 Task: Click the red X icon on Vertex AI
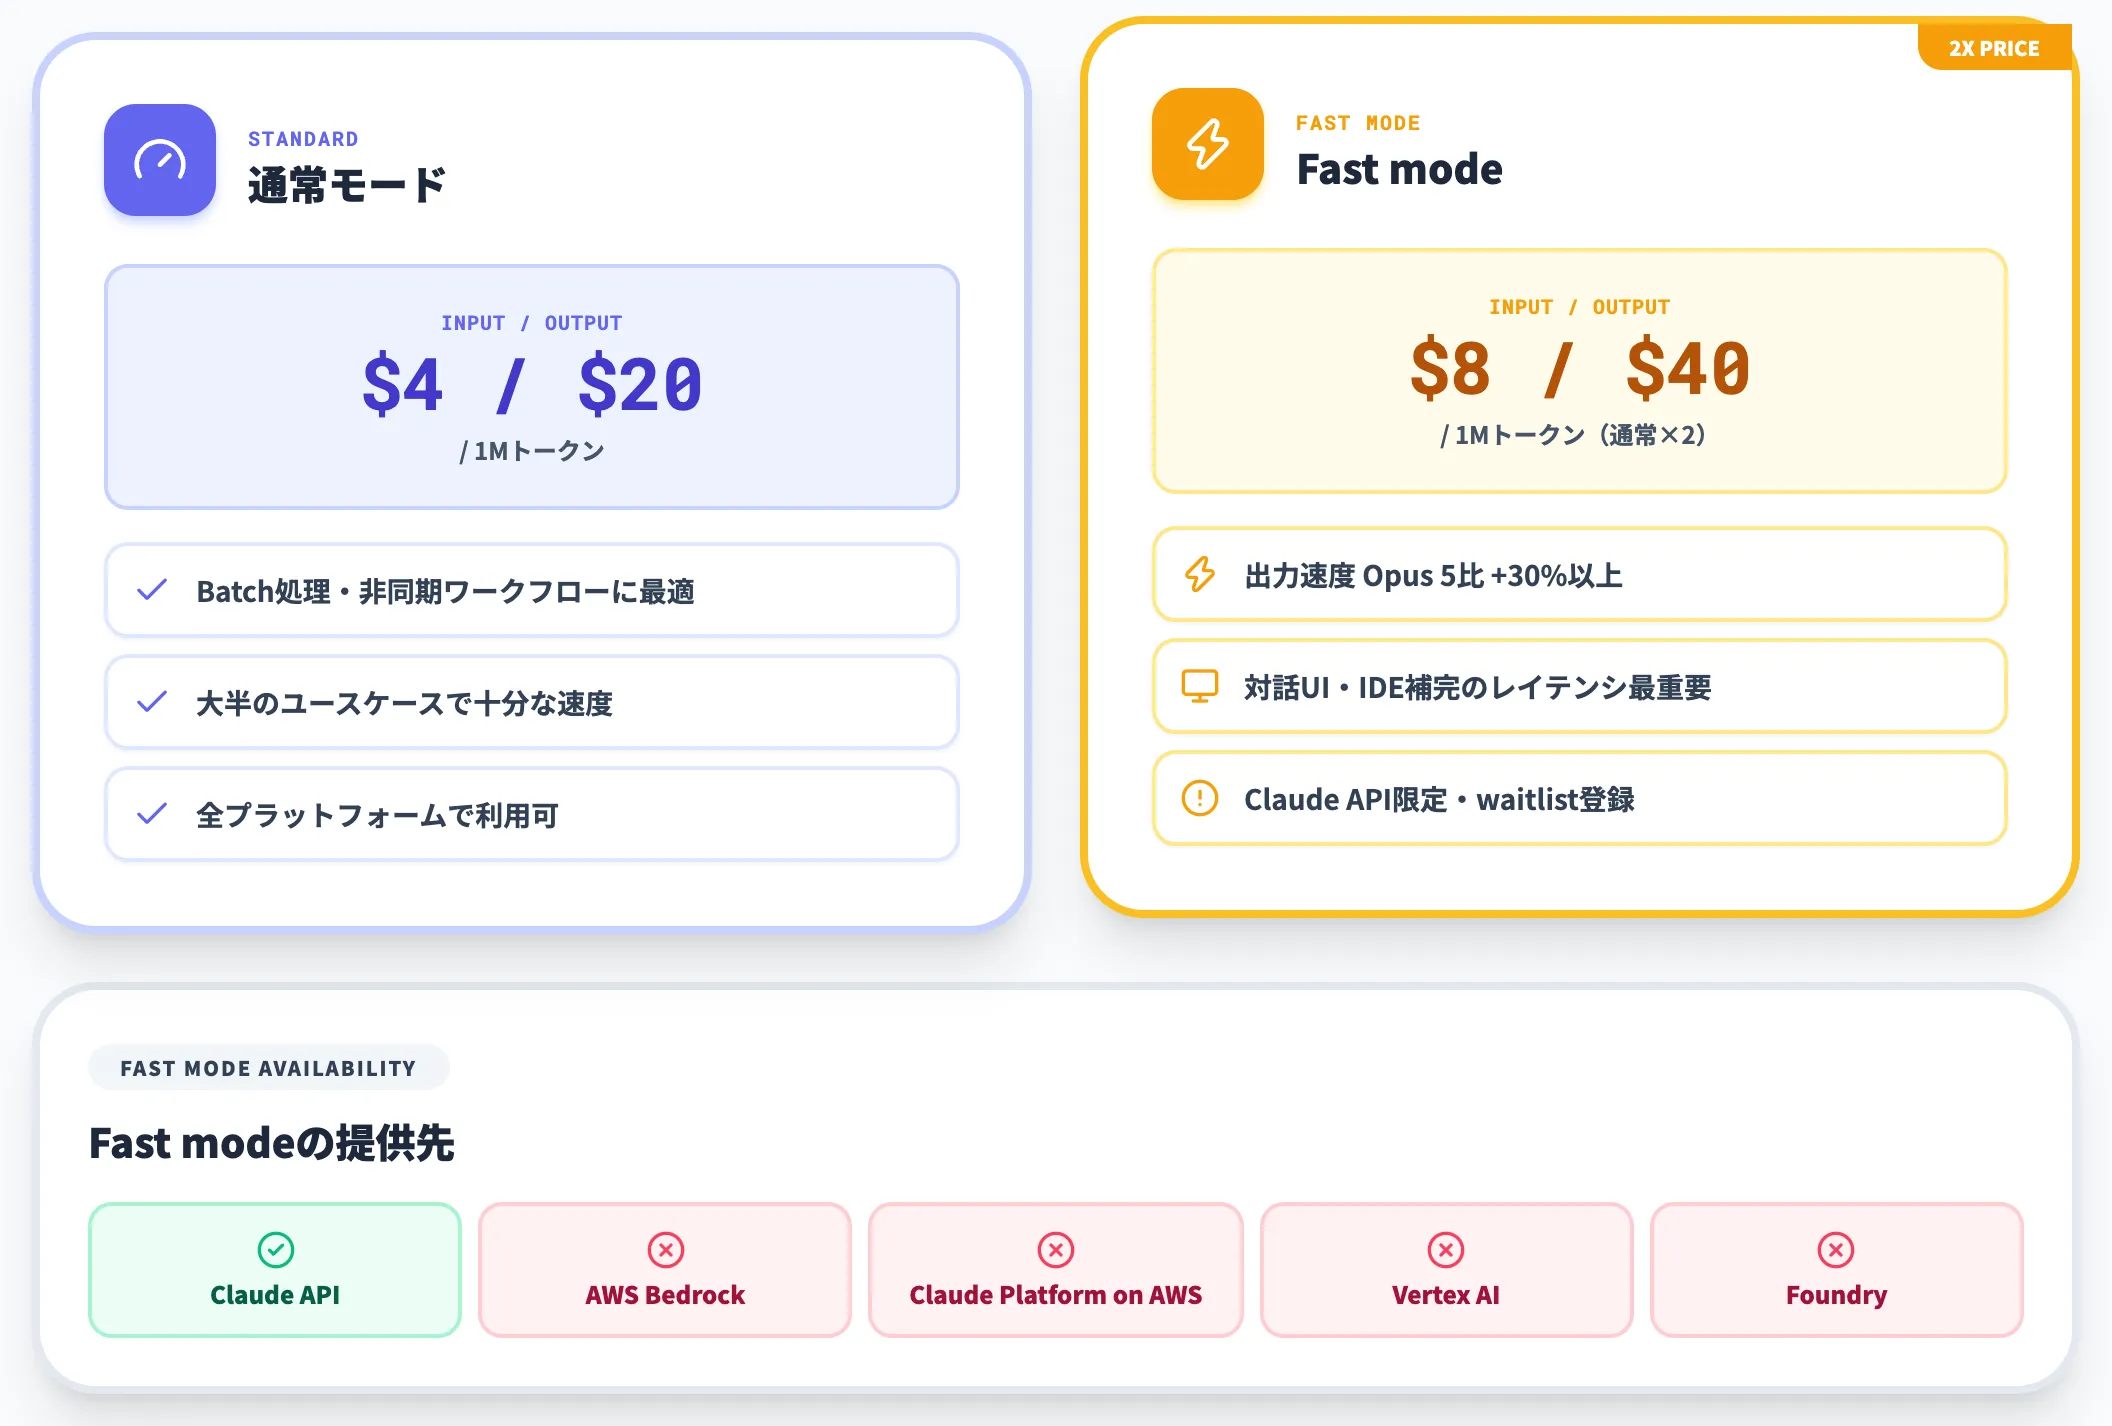pyautogui.click(x=1445, y=1250)
